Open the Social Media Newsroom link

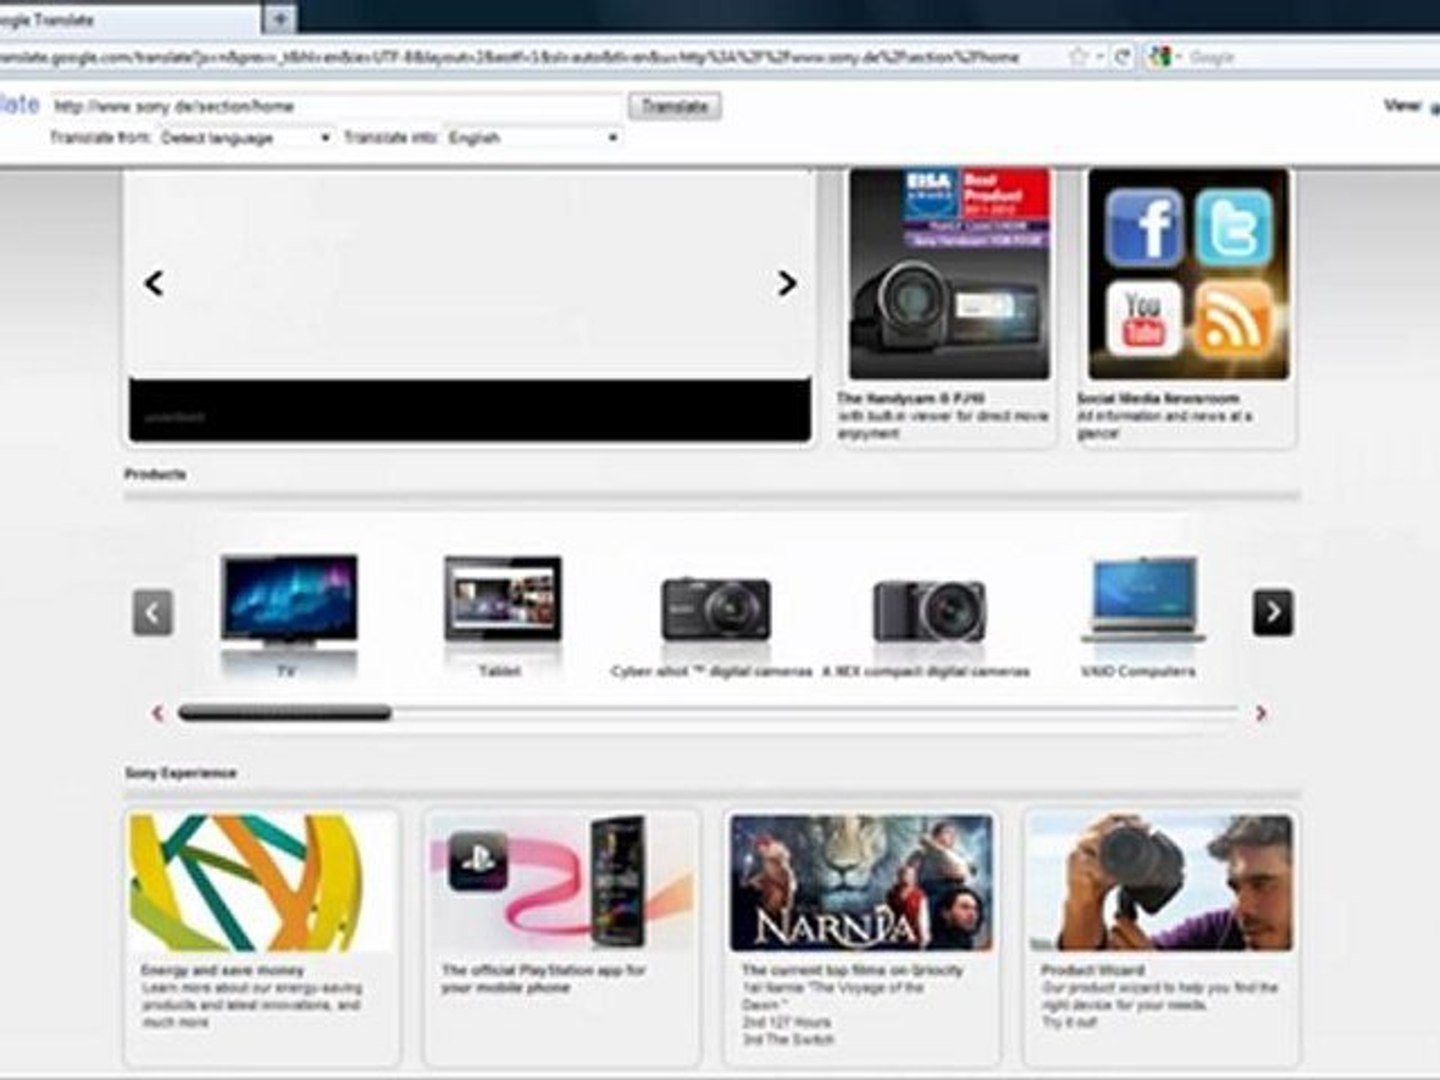[x=1157, y=398]
